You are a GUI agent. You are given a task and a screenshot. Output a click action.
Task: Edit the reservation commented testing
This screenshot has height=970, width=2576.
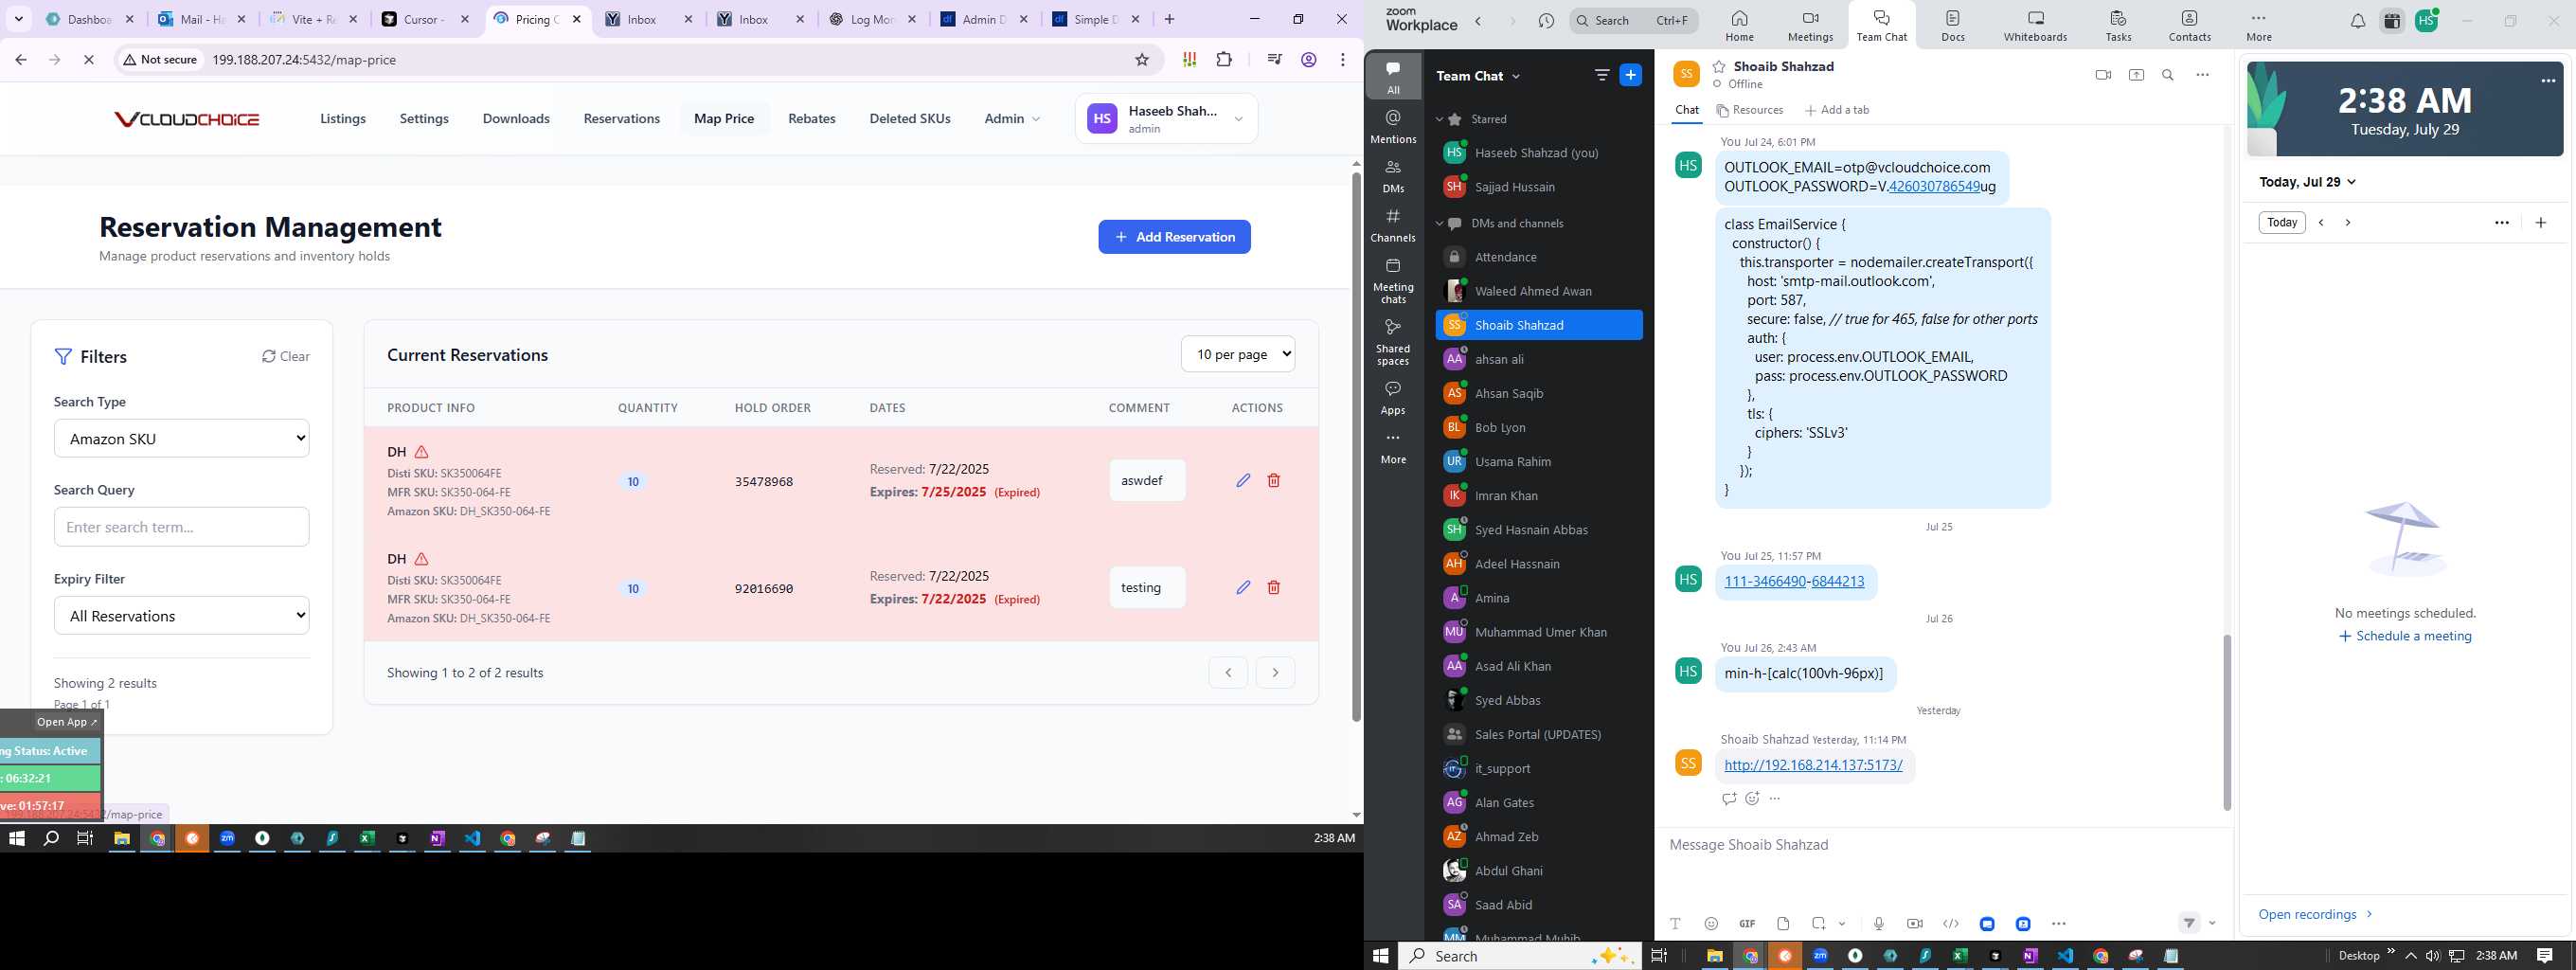[x=1243, y=587]
